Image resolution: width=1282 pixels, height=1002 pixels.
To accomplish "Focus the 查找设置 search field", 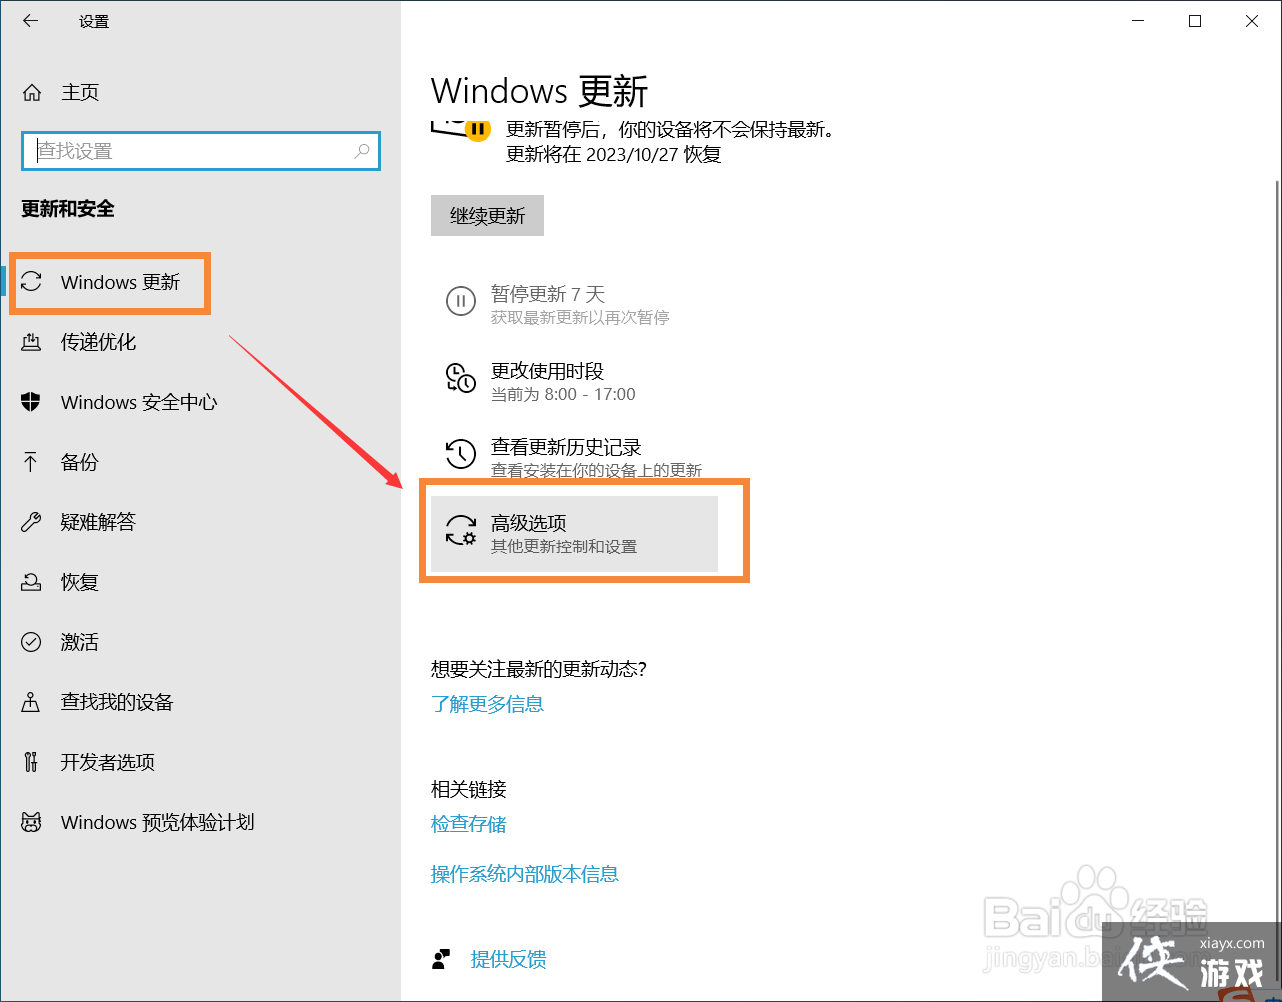I will [x=201, y=151].
